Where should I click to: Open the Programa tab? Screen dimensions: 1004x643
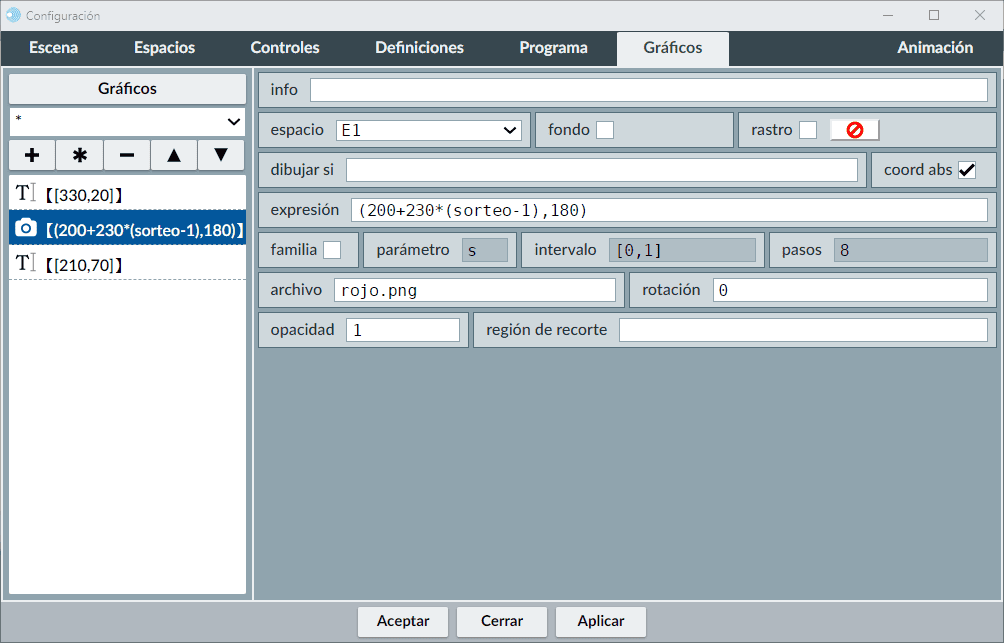[x=553, y=48]
